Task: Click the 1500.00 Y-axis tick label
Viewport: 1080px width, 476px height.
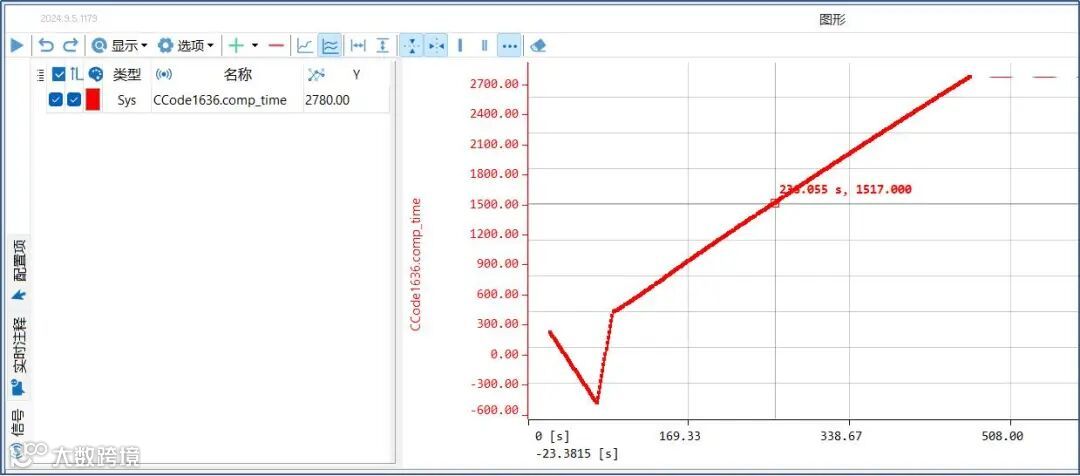Action: [495, 205]
